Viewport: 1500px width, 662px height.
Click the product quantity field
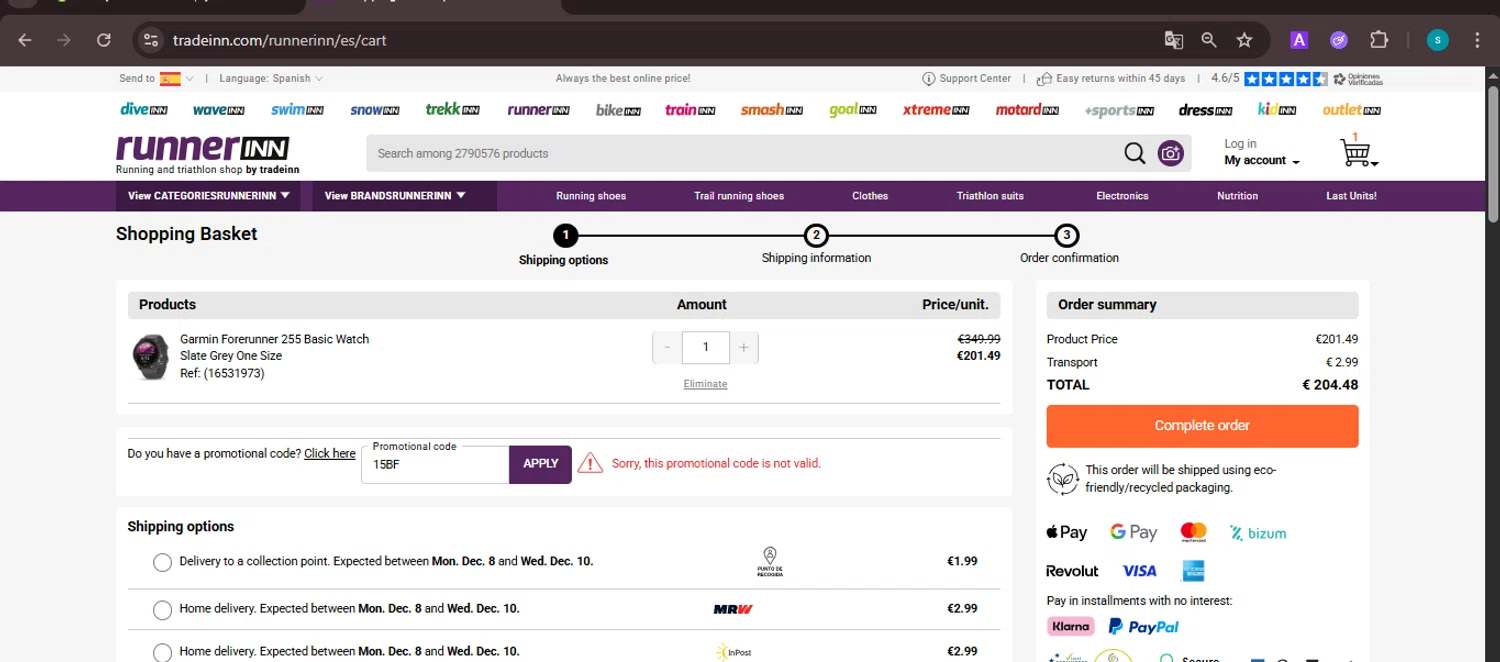coord(705,348)
